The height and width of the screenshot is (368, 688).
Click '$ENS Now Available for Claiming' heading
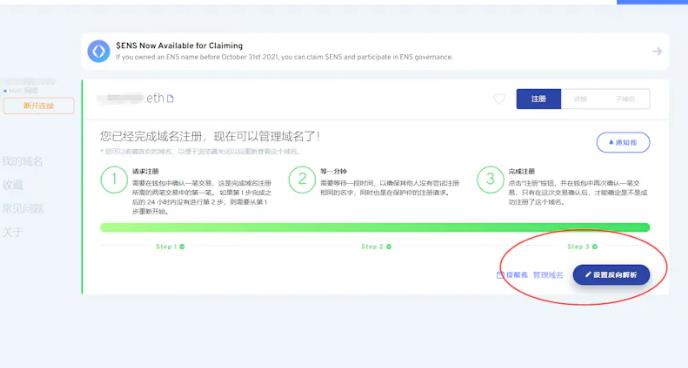coord(179,46)
